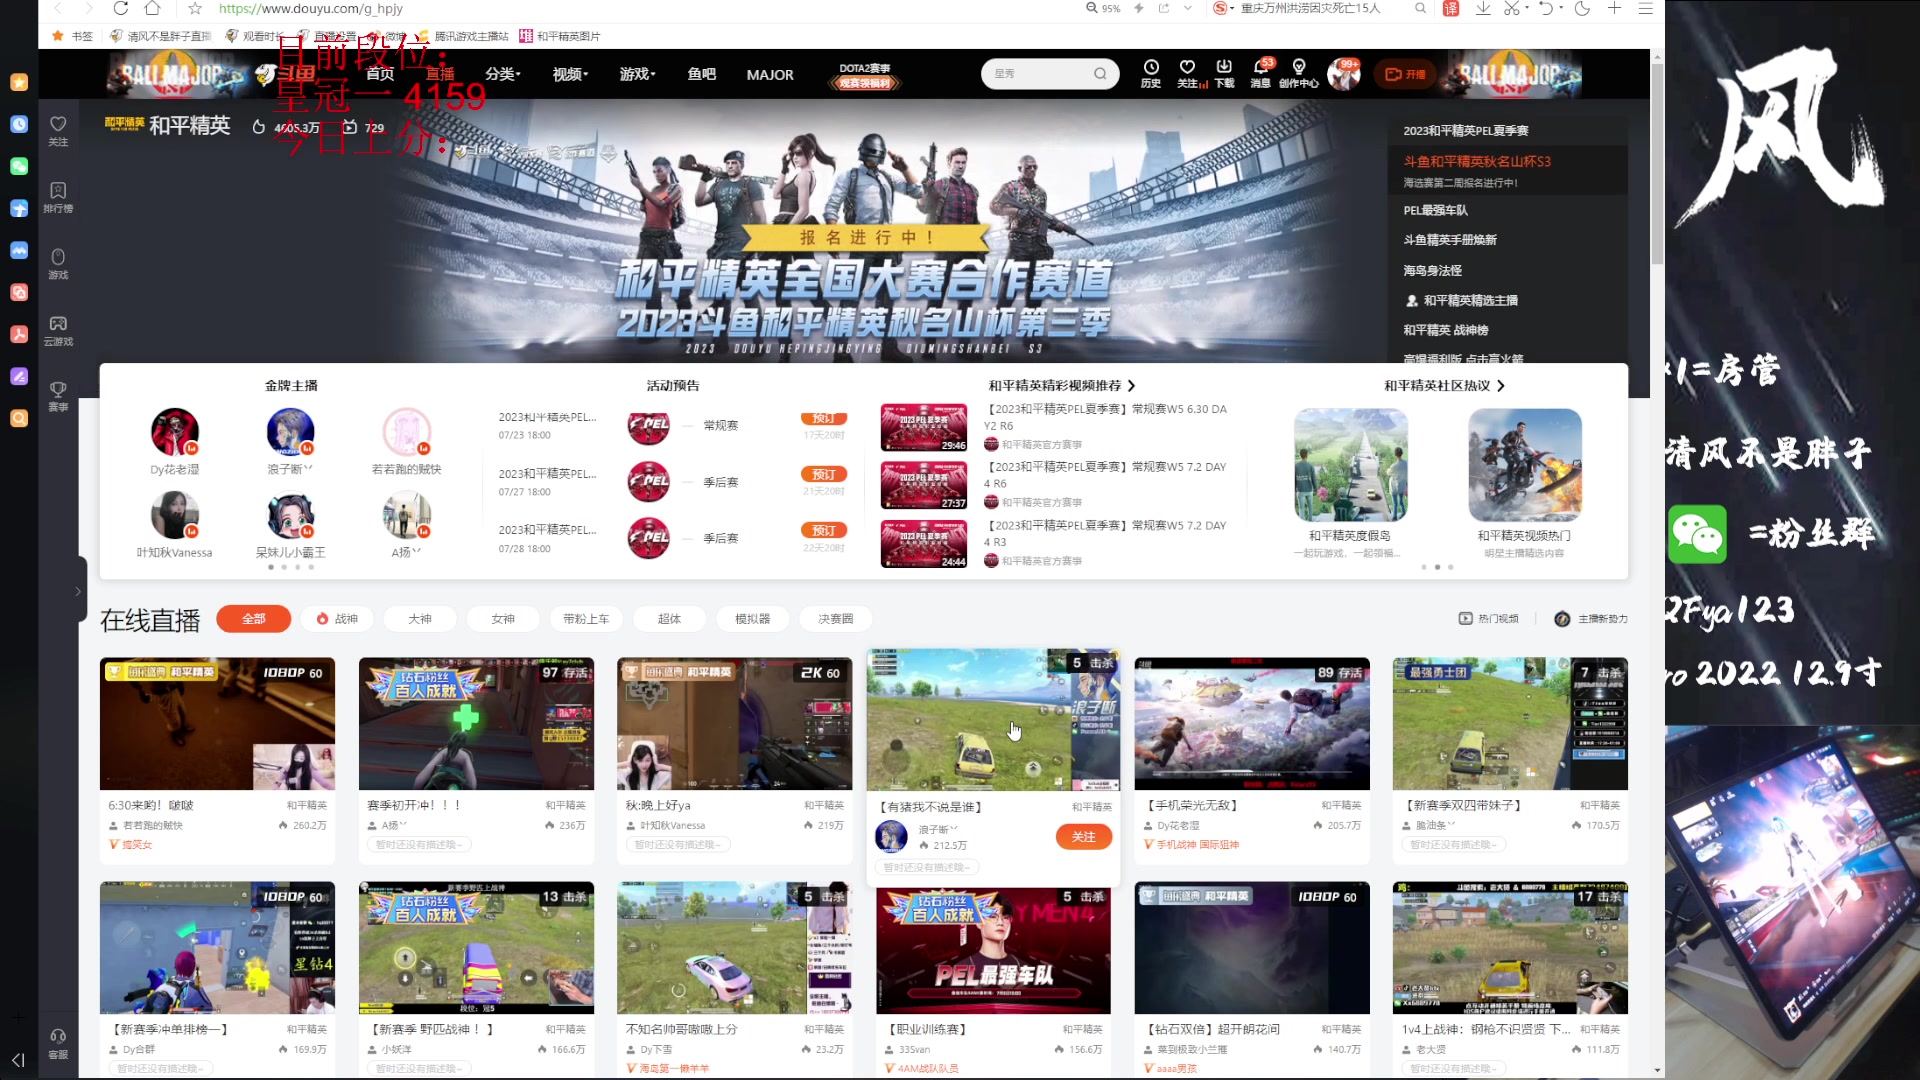The height and width of the screenshot is (1080, 1920).
Task: Open 斗鱼和平精英秋名山杯S3 link
Action: point(1477,161)
